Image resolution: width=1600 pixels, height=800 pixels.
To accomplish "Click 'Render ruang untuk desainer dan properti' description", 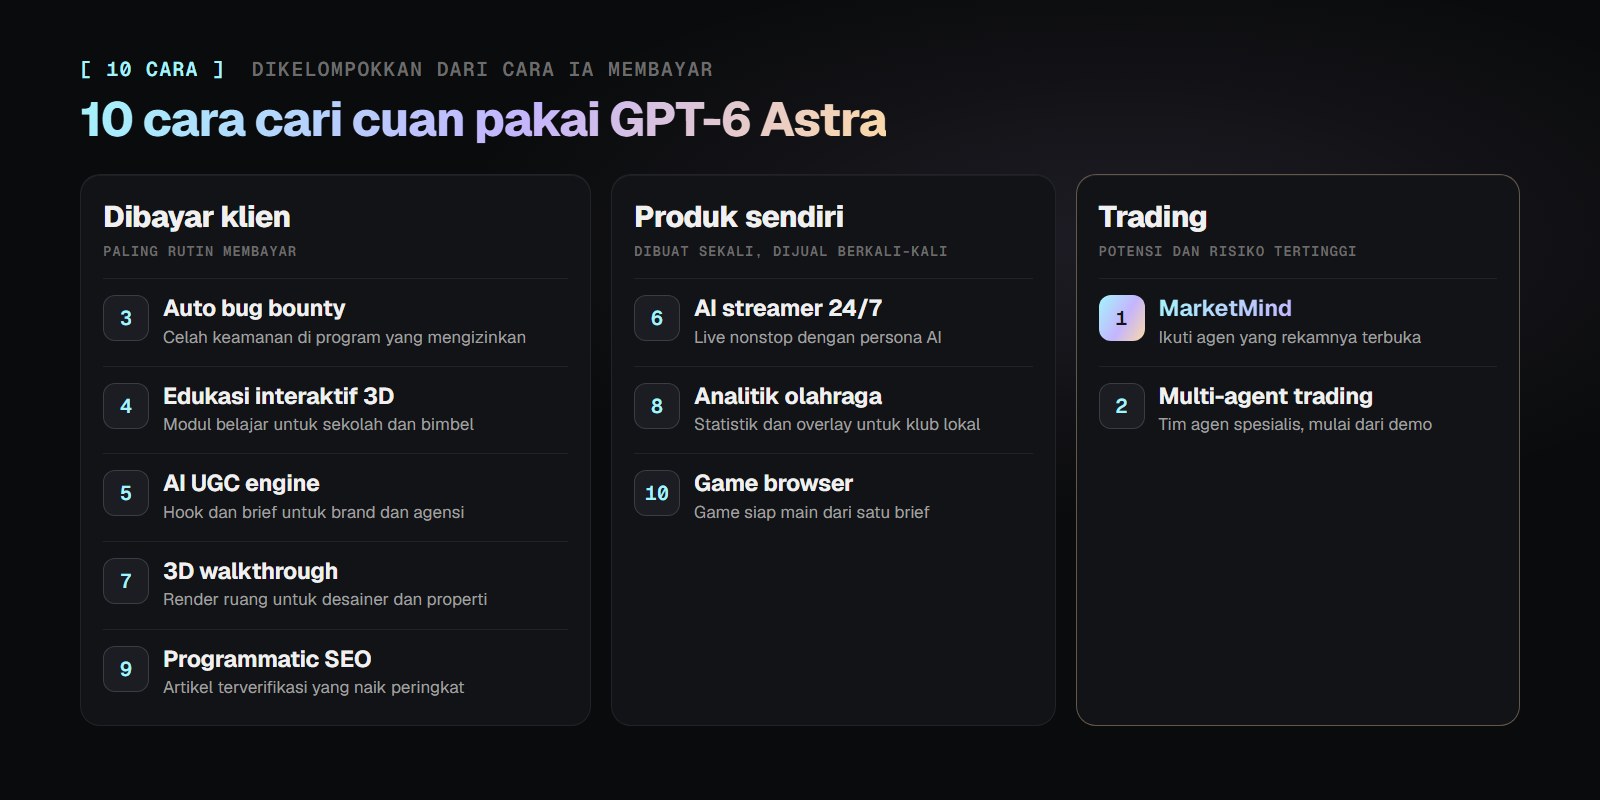I will 325,599.
